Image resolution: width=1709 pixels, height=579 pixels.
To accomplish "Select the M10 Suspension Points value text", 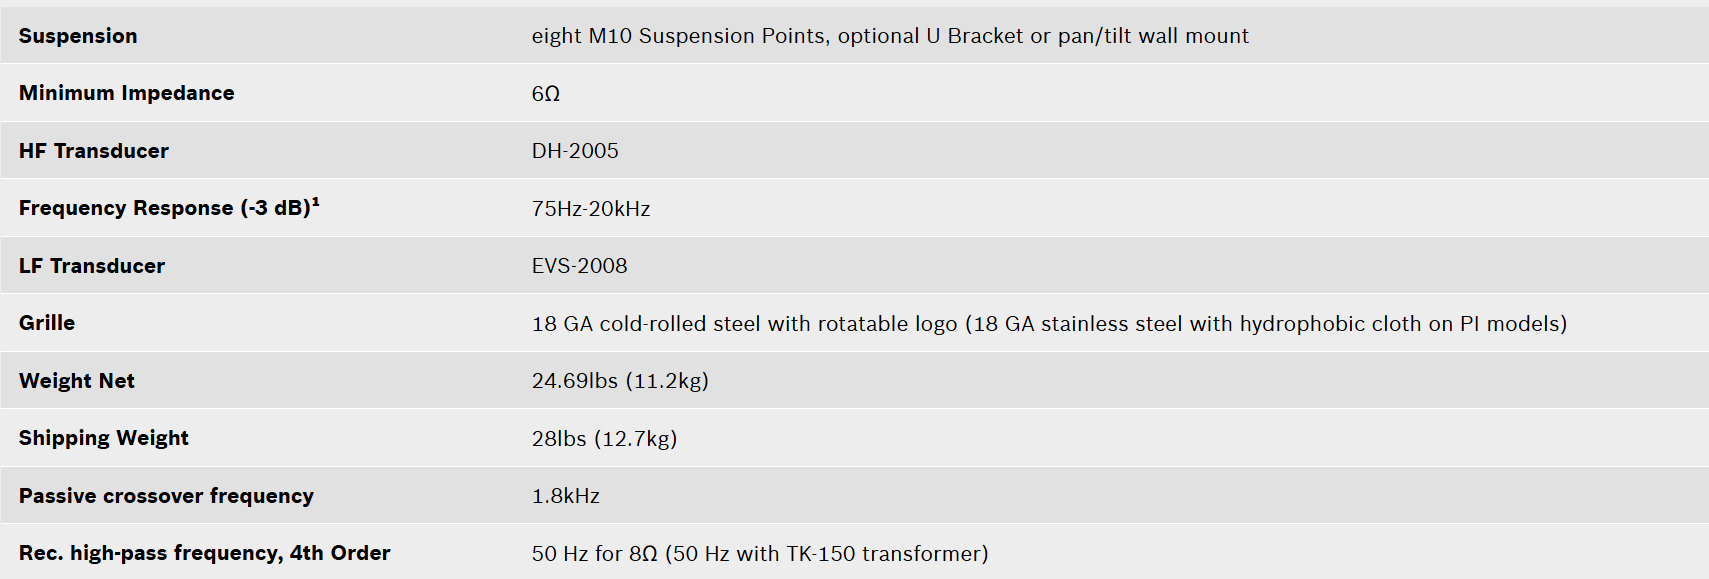I will [890, 36].
